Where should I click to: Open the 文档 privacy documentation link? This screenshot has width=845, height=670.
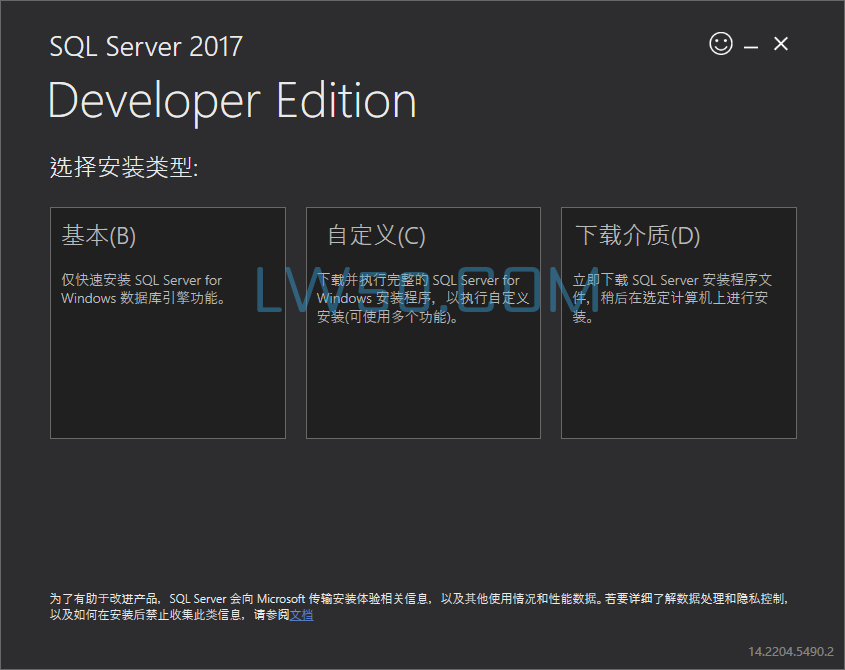pyautogui.click(x=300, y=615)
